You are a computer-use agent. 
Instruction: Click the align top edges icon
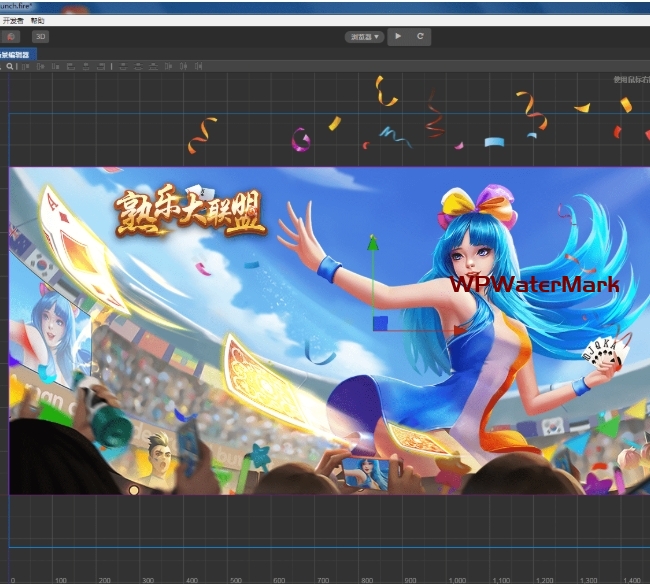click(x=25, y=66)
